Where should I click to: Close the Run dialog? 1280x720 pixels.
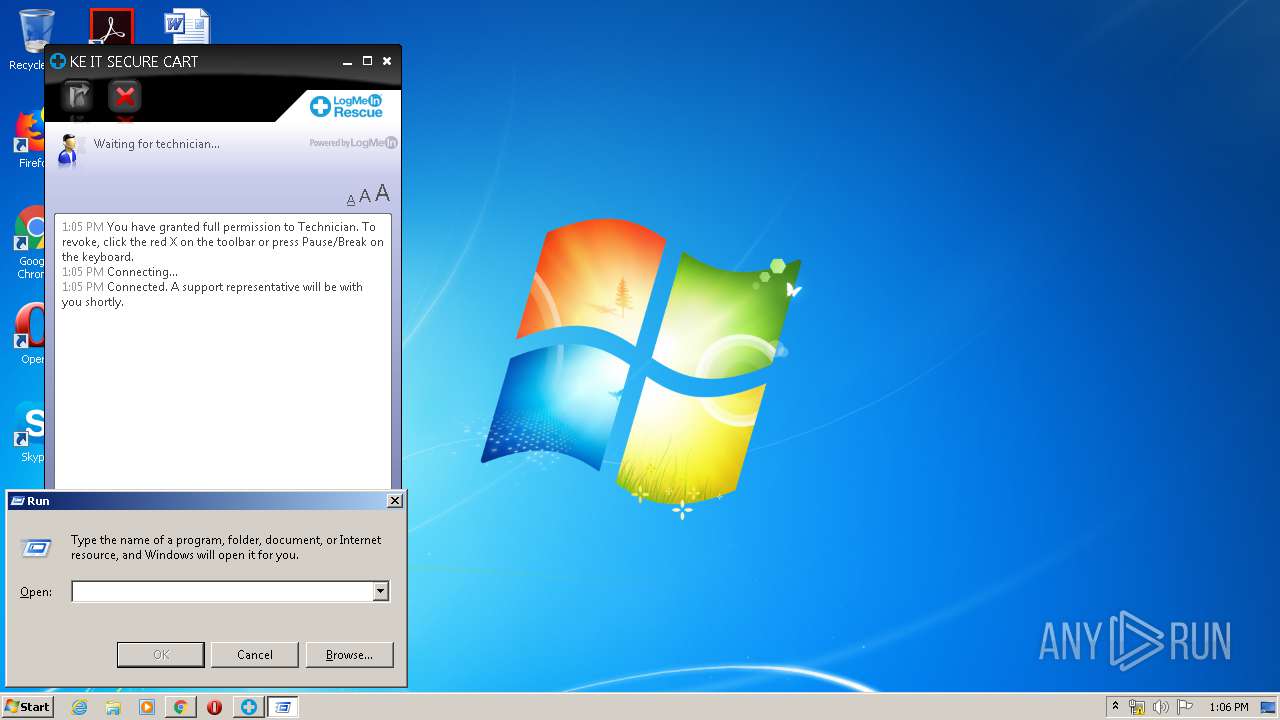(x=395, y=501)
